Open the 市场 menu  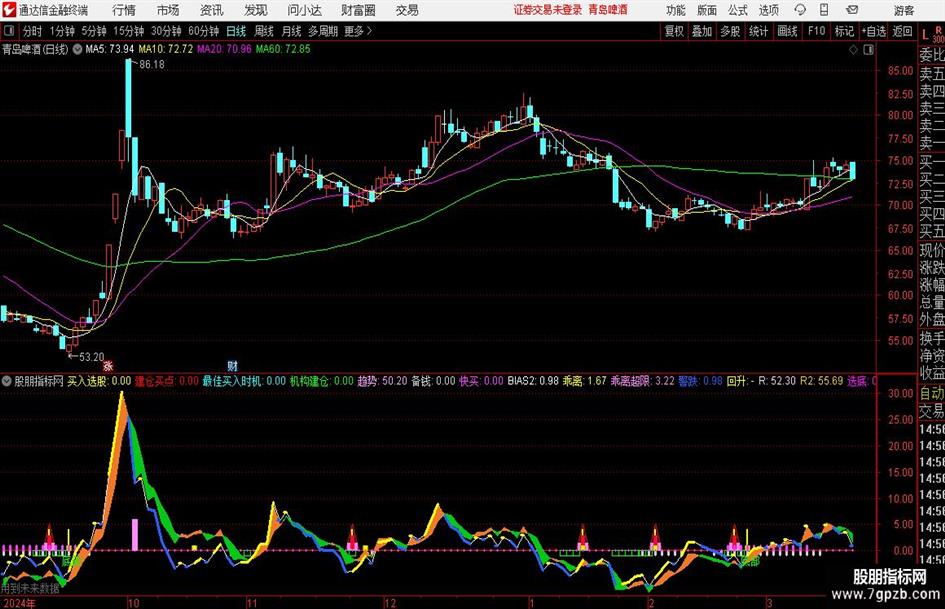coord(168,10)
